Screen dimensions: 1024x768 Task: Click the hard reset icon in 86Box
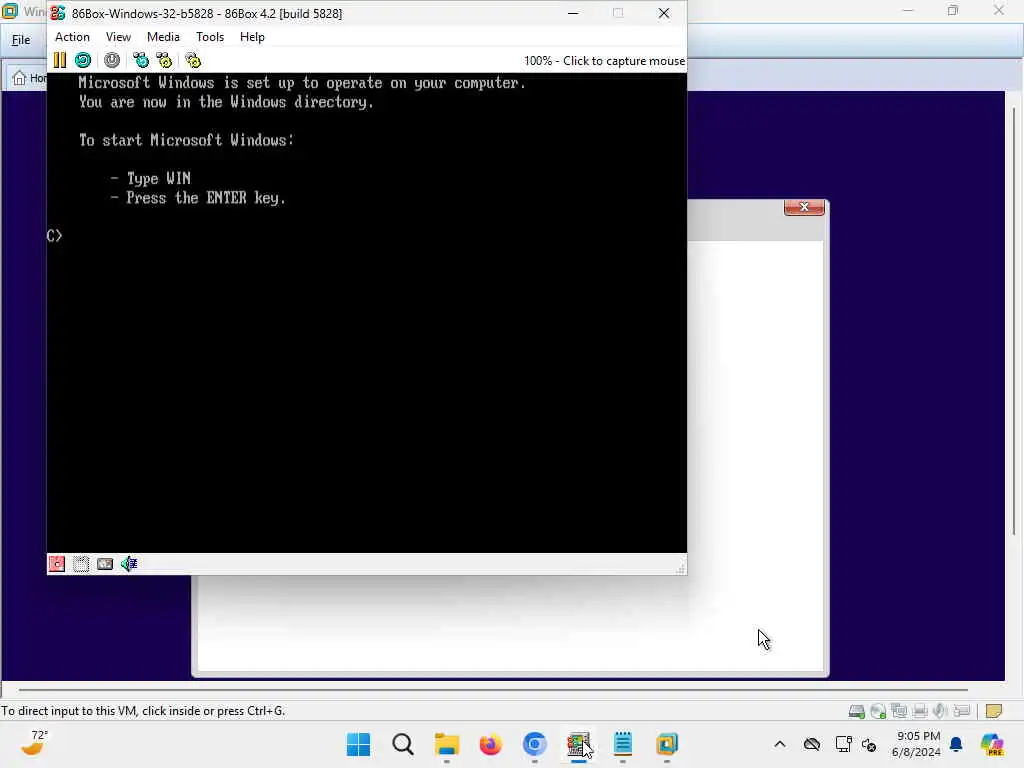point(83,60)
